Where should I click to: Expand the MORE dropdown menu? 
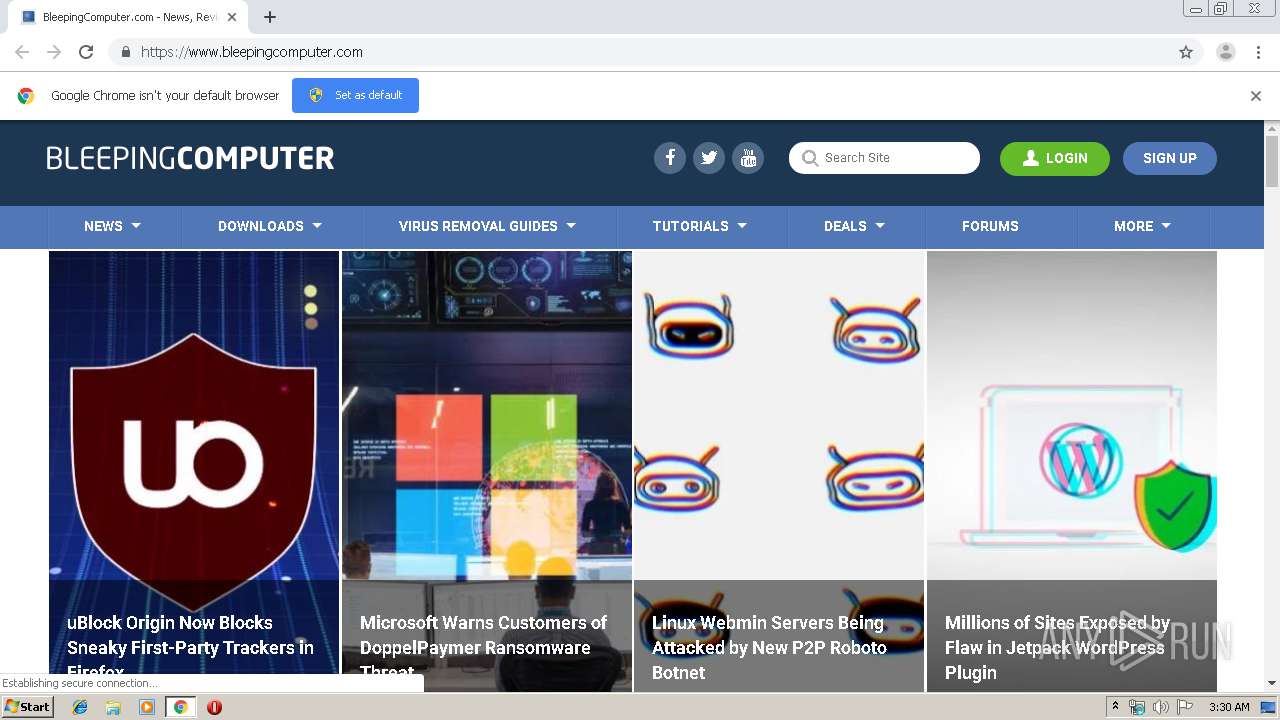pyautogui.click(x=1142, y=226)
